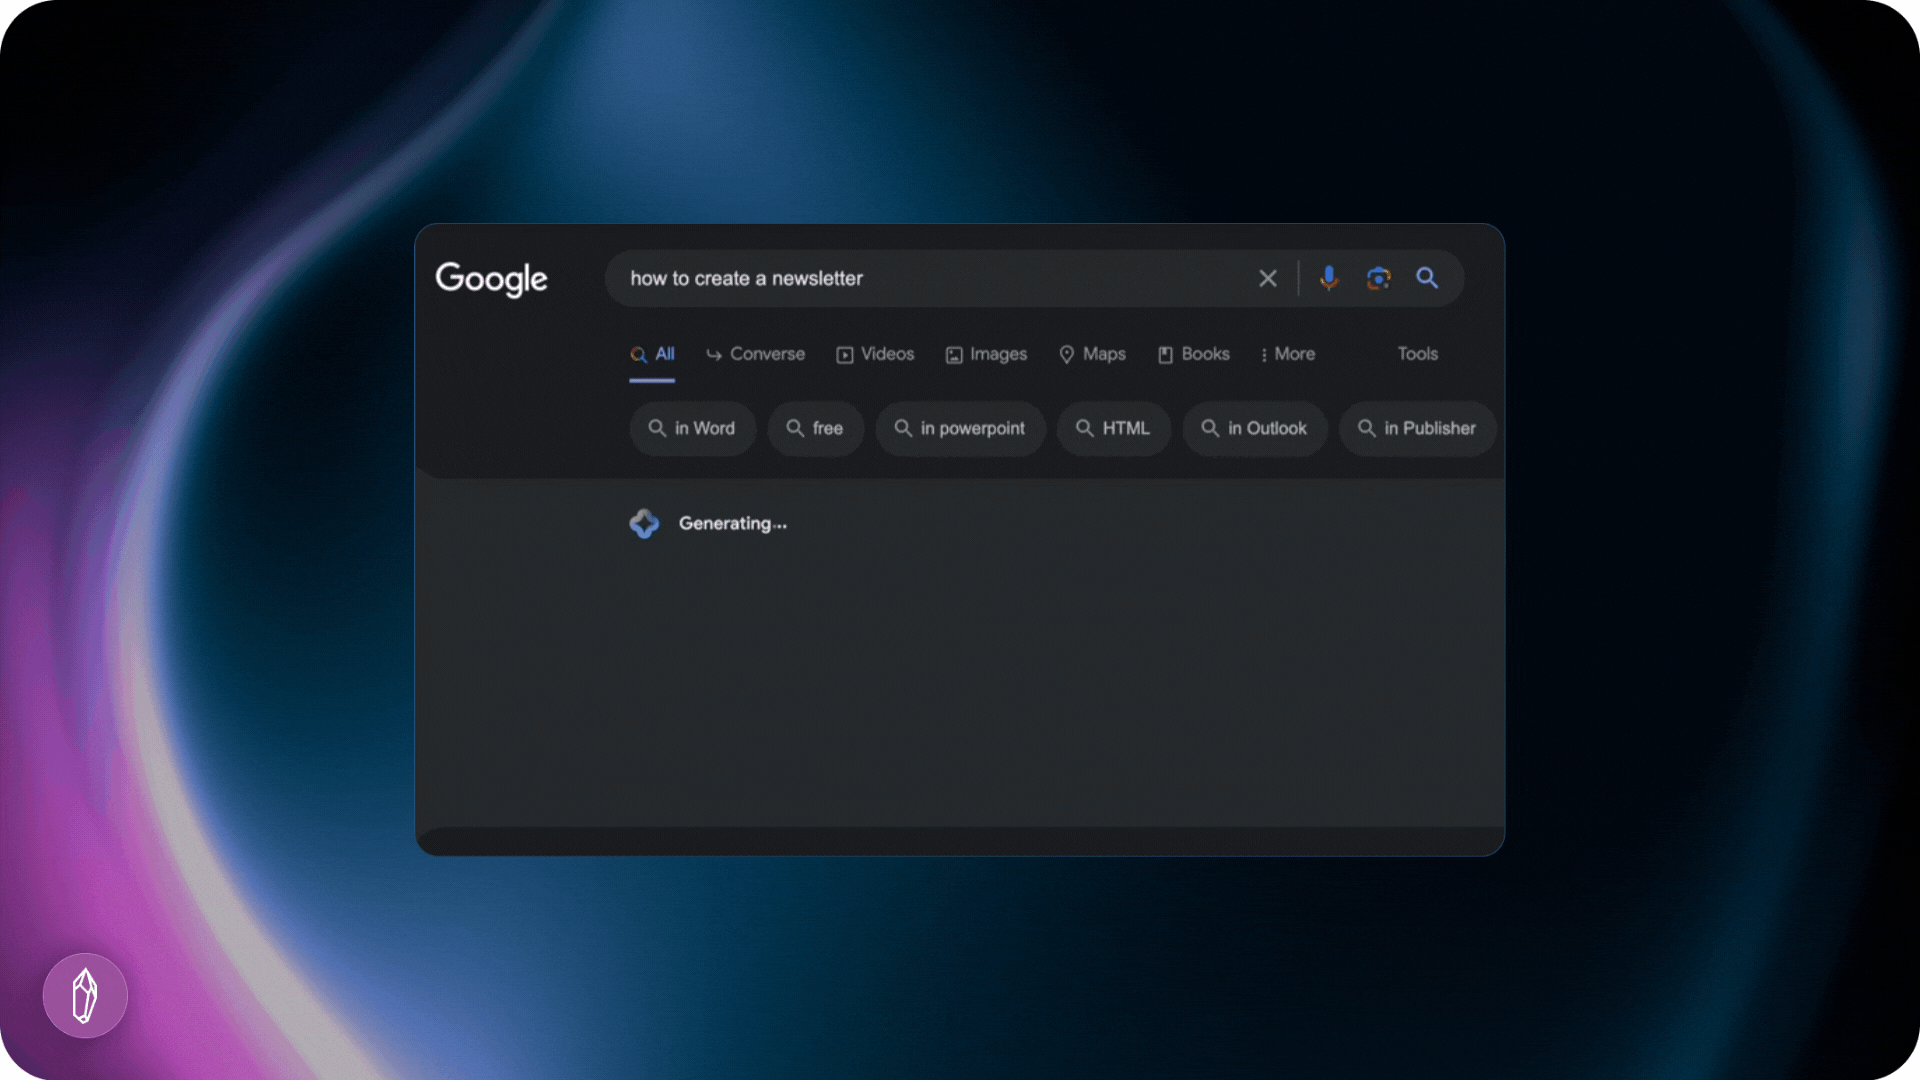Image resolution: width=1920 pixels, height=1080 pixels.
Task: Click the crystal icon in bottom-left corner
Action: (x=85, y=996)
